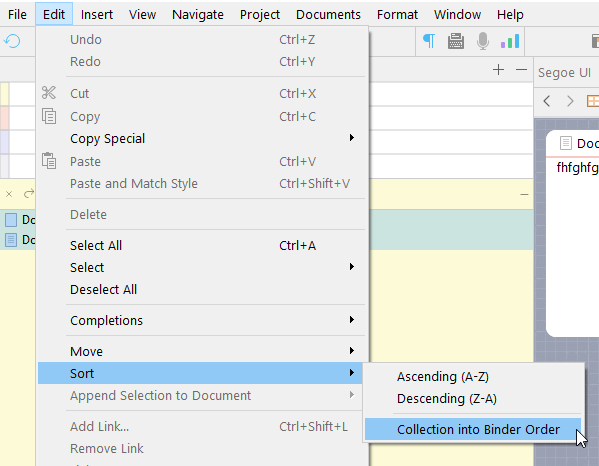599x466 pixels.
Task: Click the minus icon beside the plus
Action: (x=521, y=70)
